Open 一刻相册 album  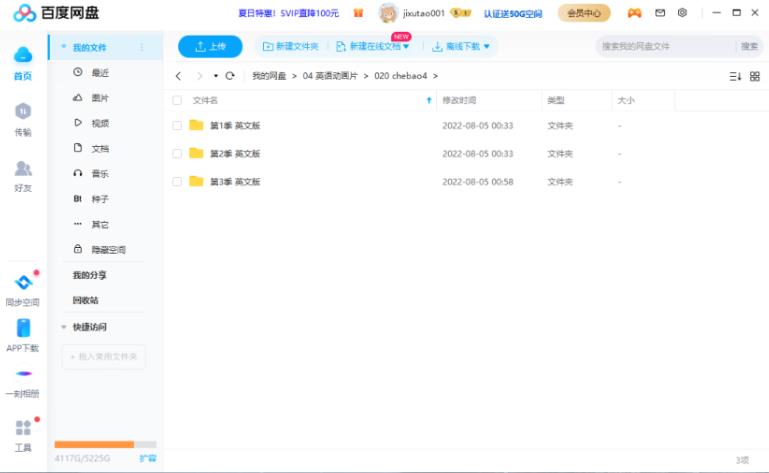[23, 374]
